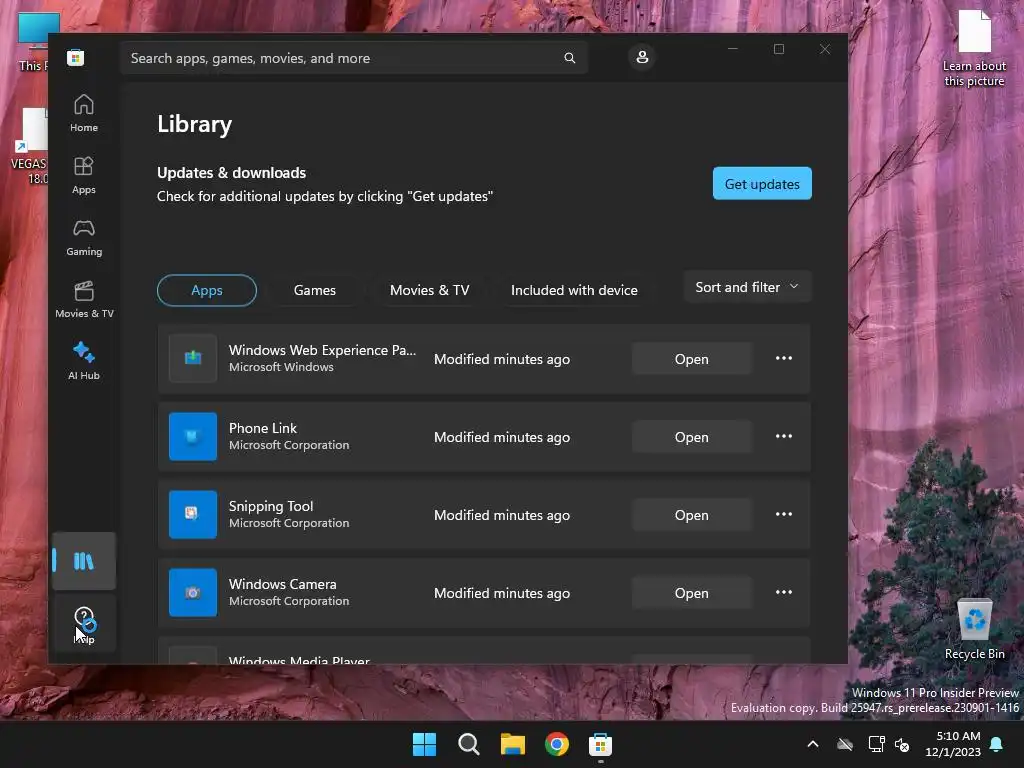Open more options for Phone Link
Screen dimensions: 1024x768
click(784, 436)
